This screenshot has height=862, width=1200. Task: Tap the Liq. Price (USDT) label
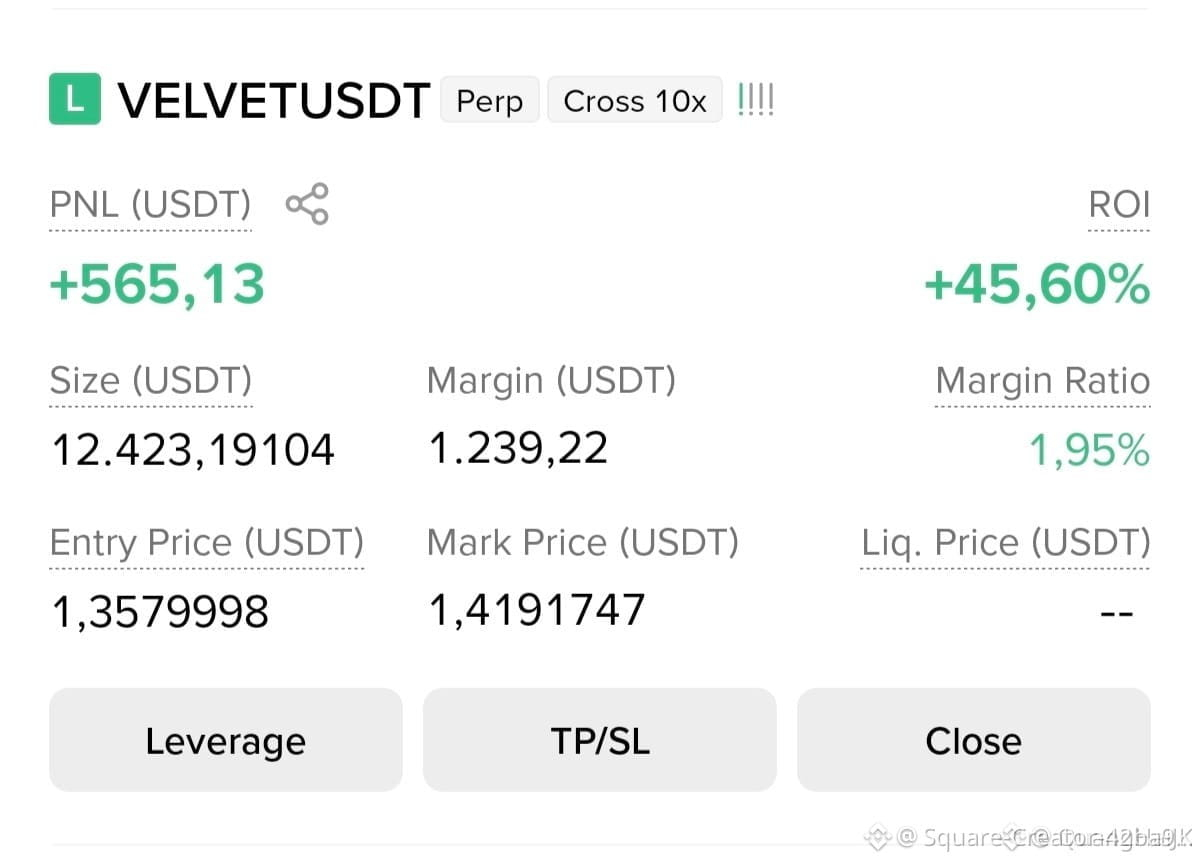click(1006, 543)
